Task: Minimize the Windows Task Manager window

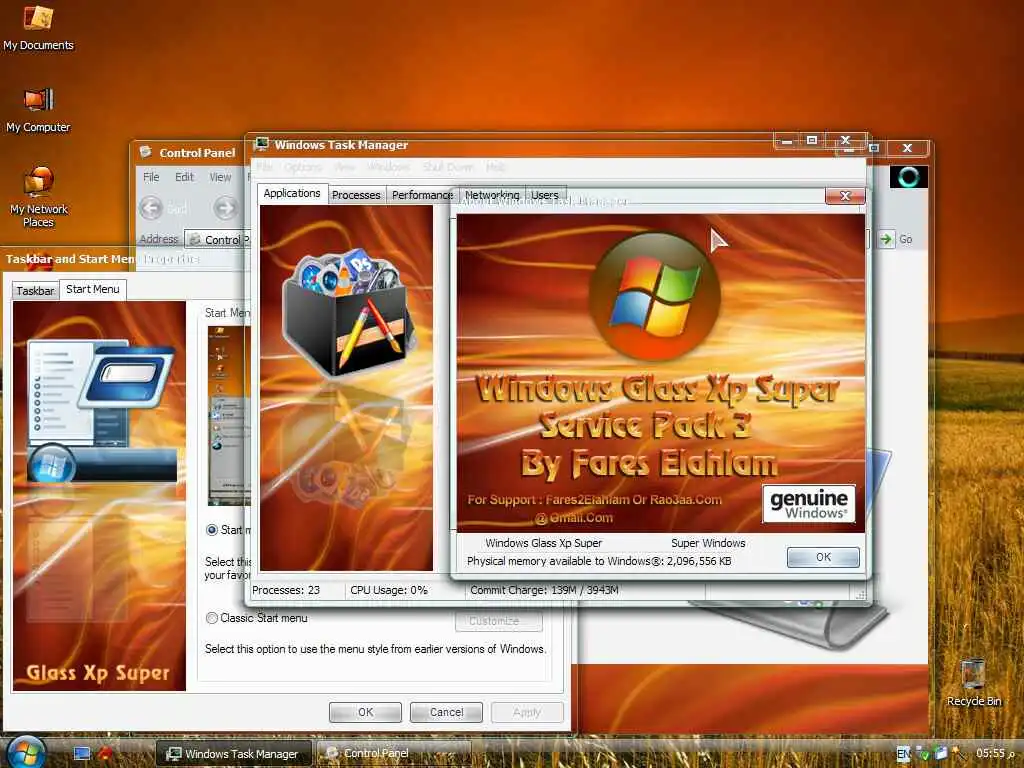Action: (787, 140)
